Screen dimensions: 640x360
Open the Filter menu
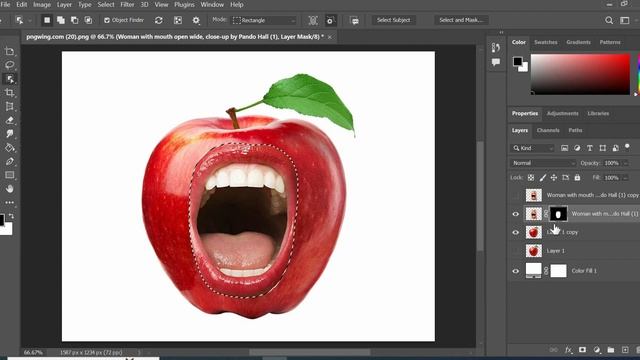[127, 4]
